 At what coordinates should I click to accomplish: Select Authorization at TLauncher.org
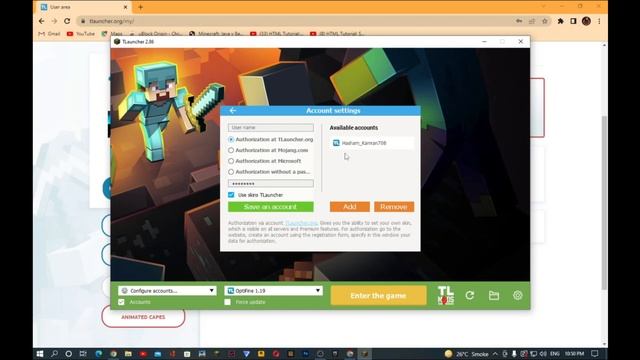[231, 140]
